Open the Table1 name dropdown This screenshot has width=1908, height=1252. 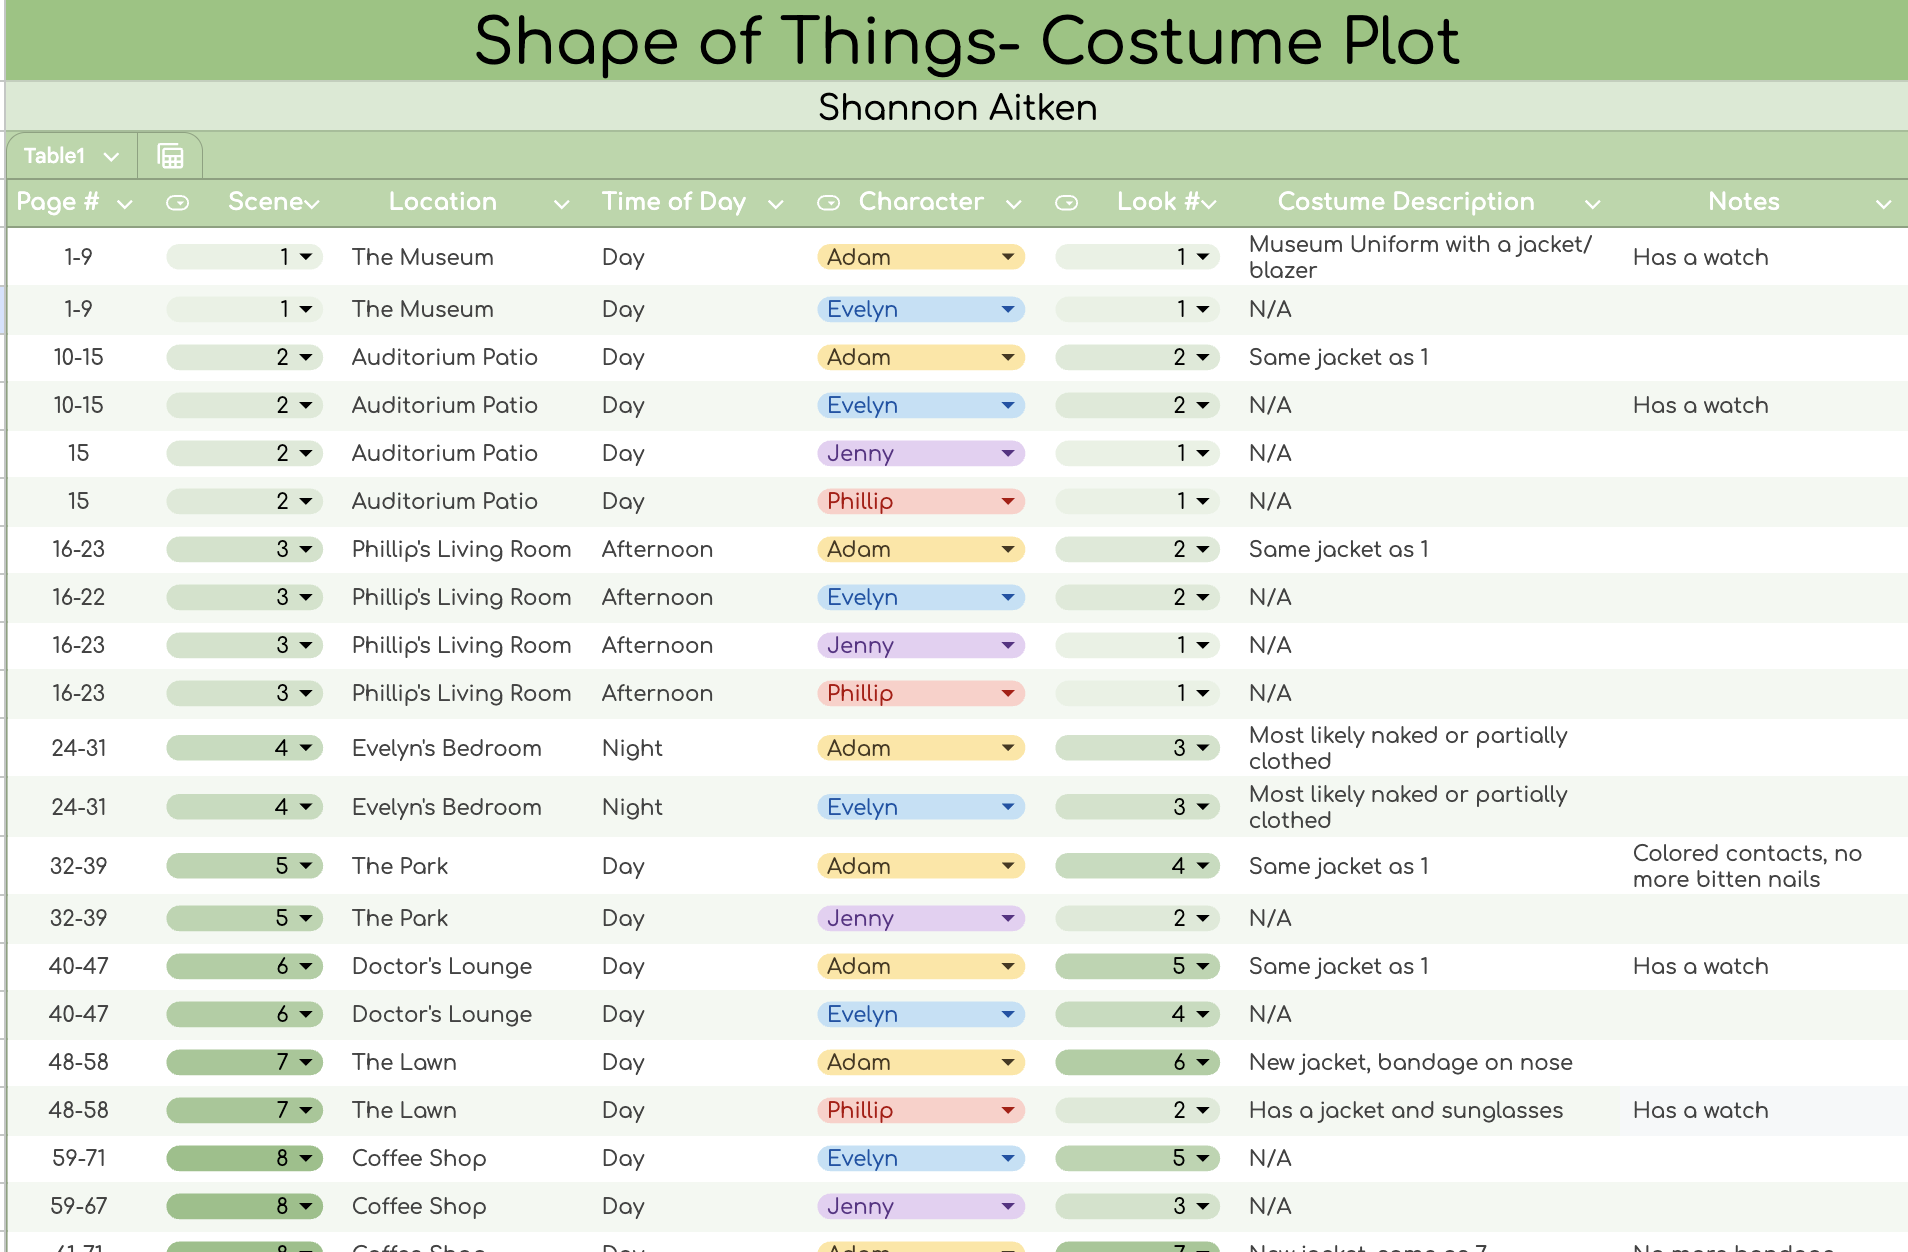click(111, 157)
